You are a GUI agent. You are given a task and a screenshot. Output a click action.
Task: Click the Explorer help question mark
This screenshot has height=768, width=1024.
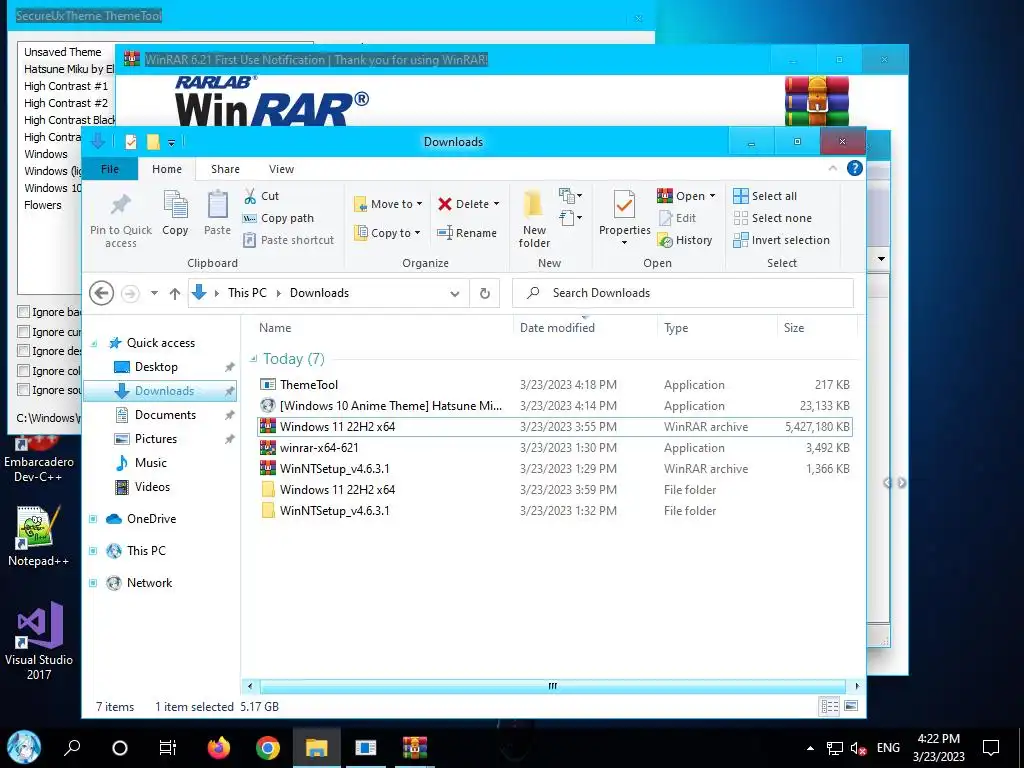(x=854, y=168)
